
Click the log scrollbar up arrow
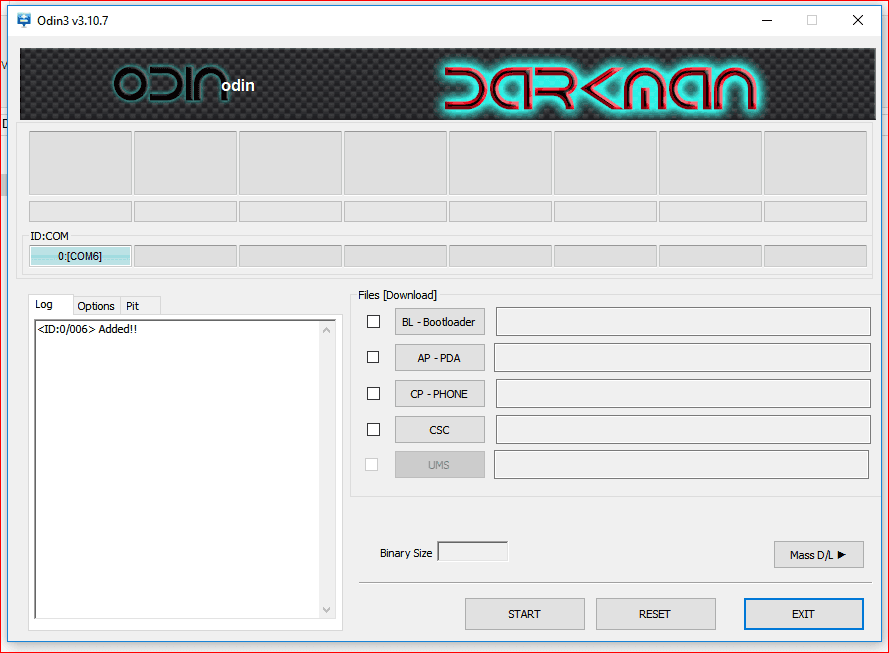click(x=327, y=330)
